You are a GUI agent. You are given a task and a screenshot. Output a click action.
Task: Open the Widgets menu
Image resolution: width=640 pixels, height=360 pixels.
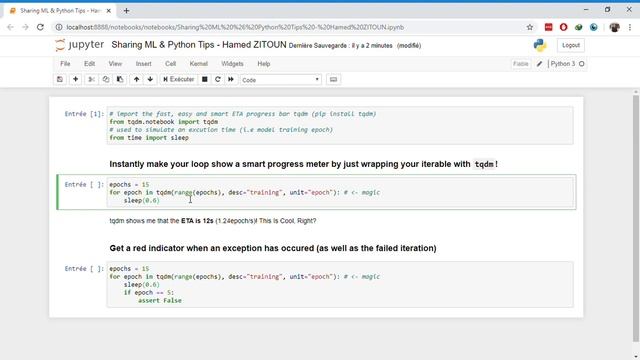(x=232, y=64)
